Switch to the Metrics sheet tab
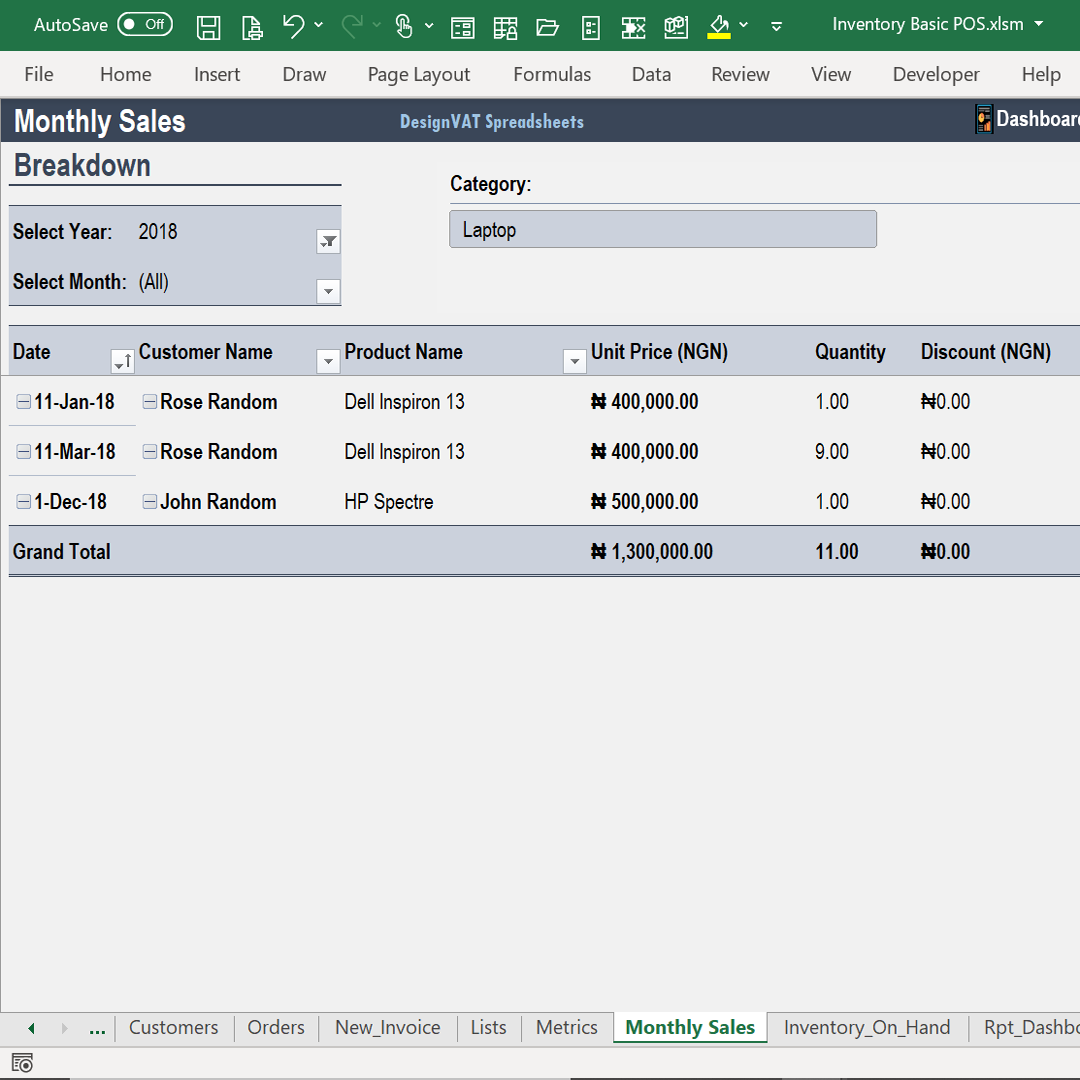The height and width of the screenshot is (1080, 1080). [566, 1027]
